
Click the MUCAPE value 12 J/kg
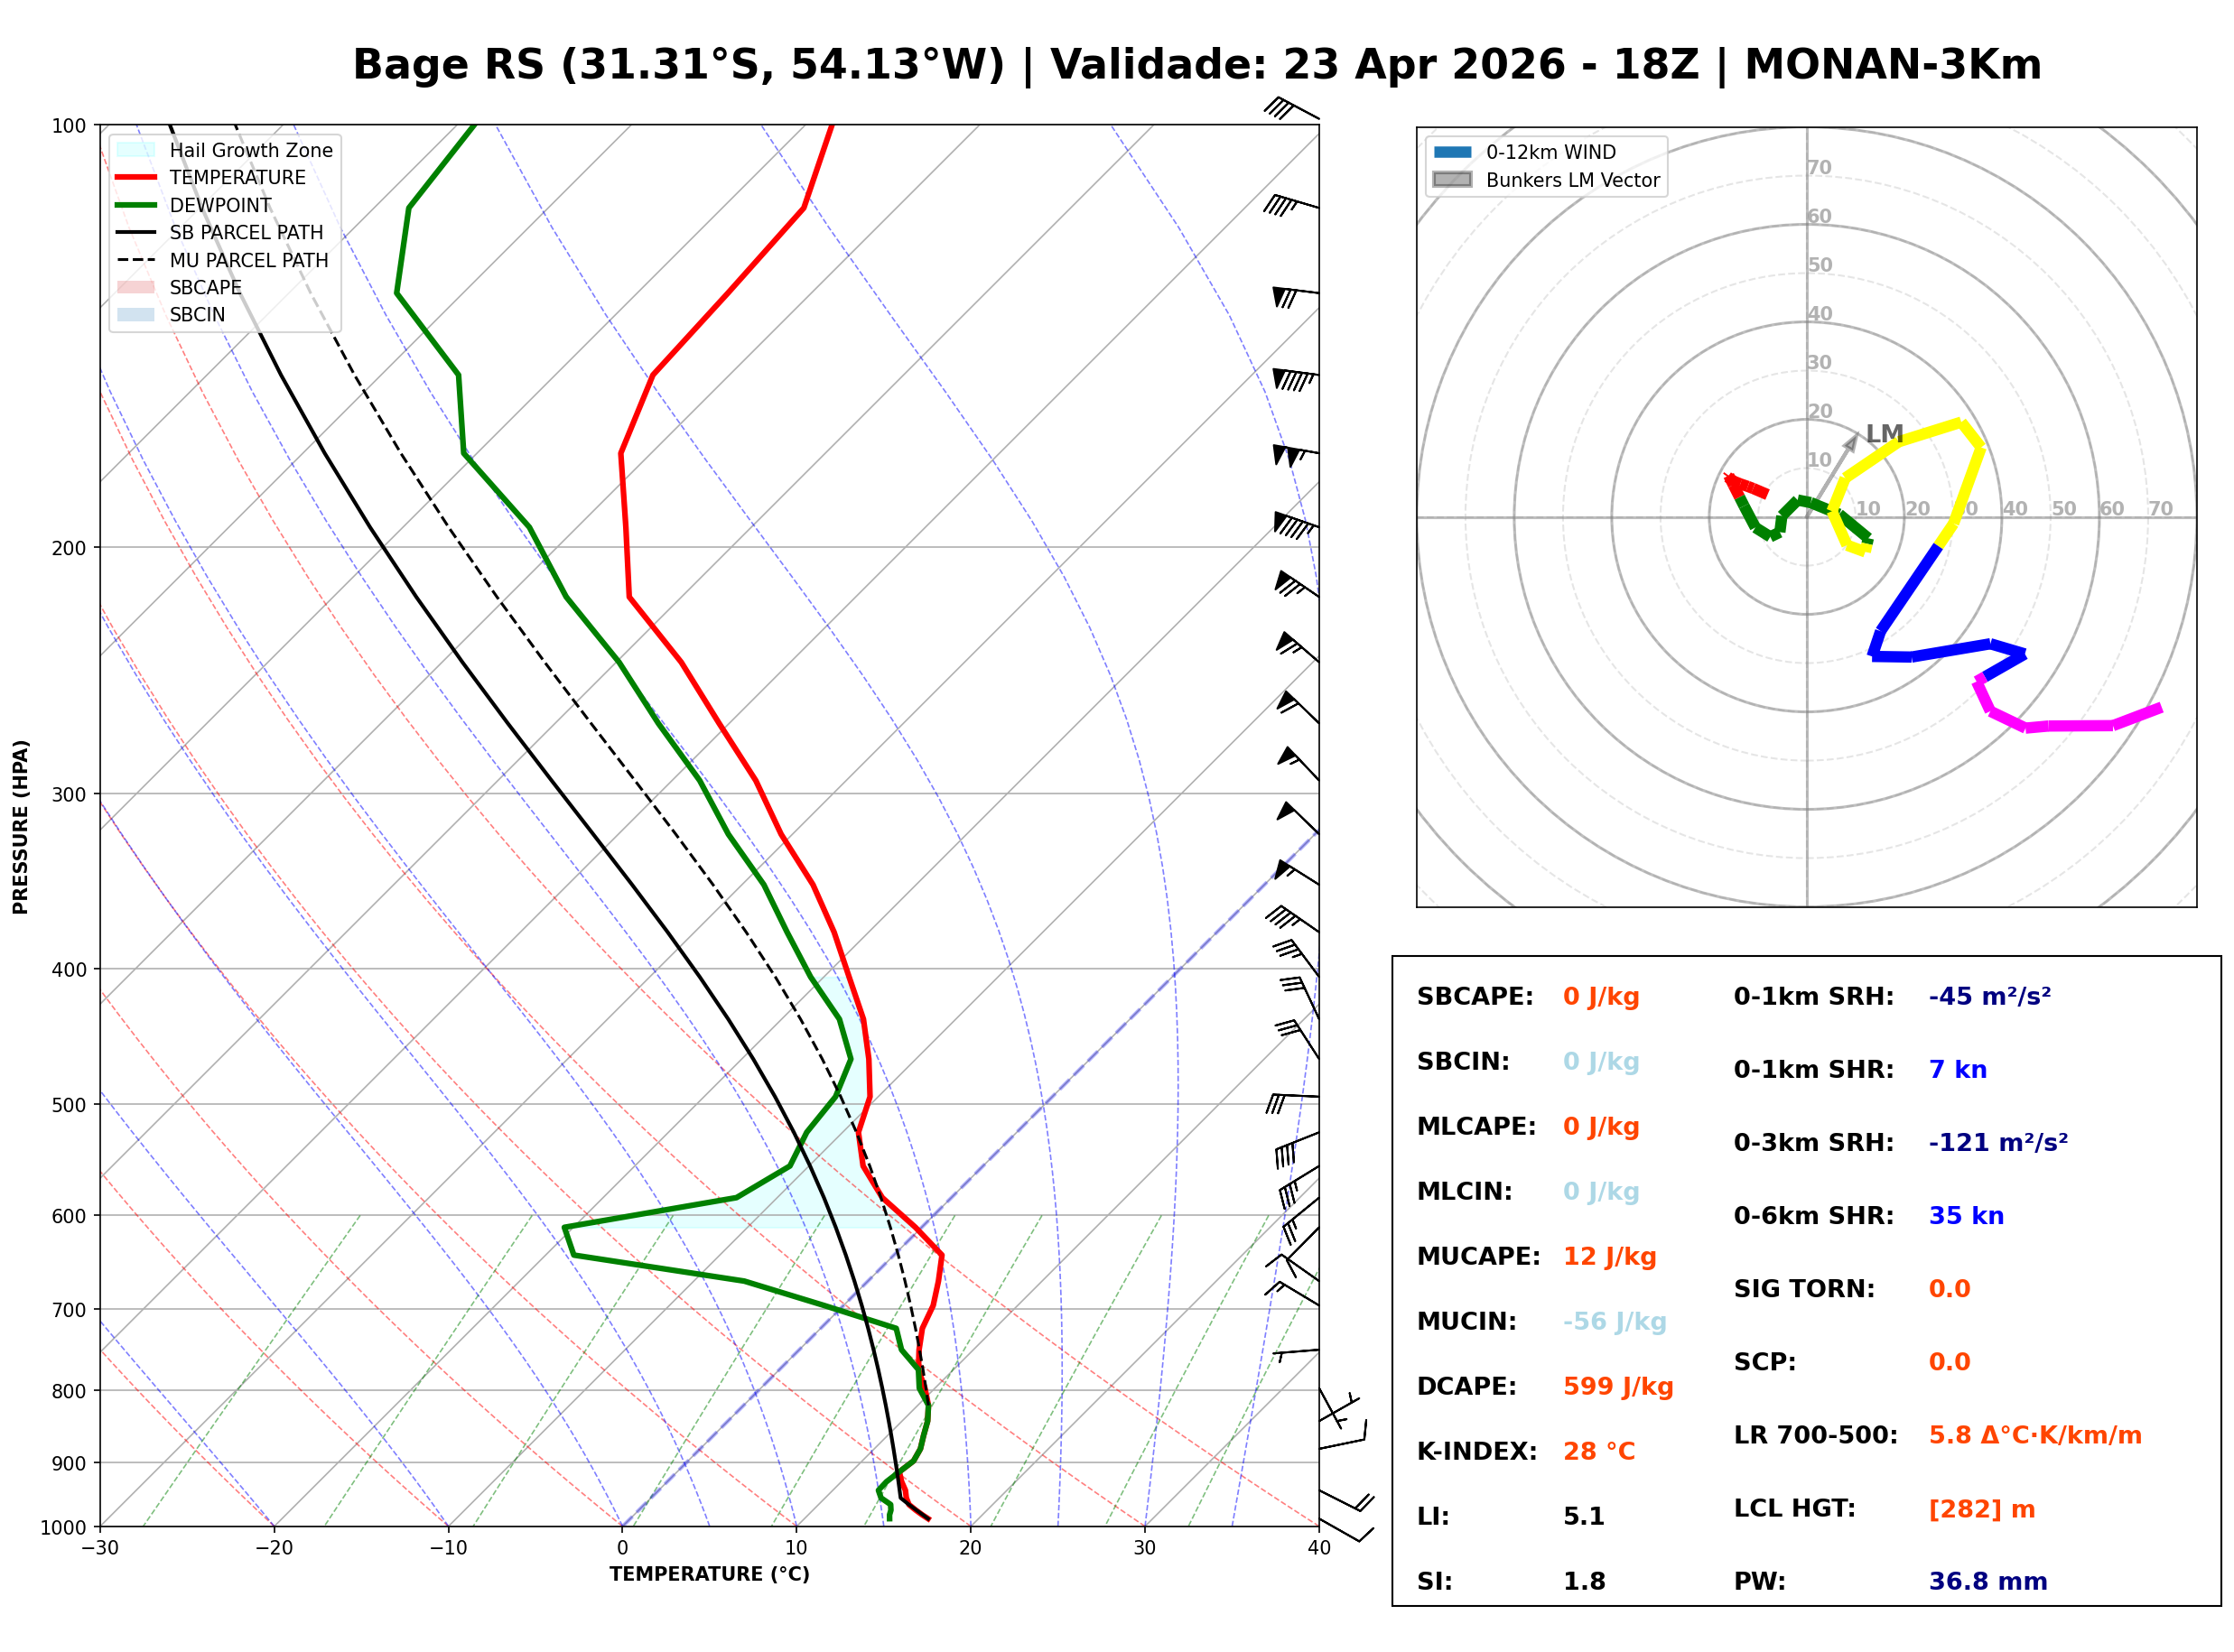click(1610, 1257)
